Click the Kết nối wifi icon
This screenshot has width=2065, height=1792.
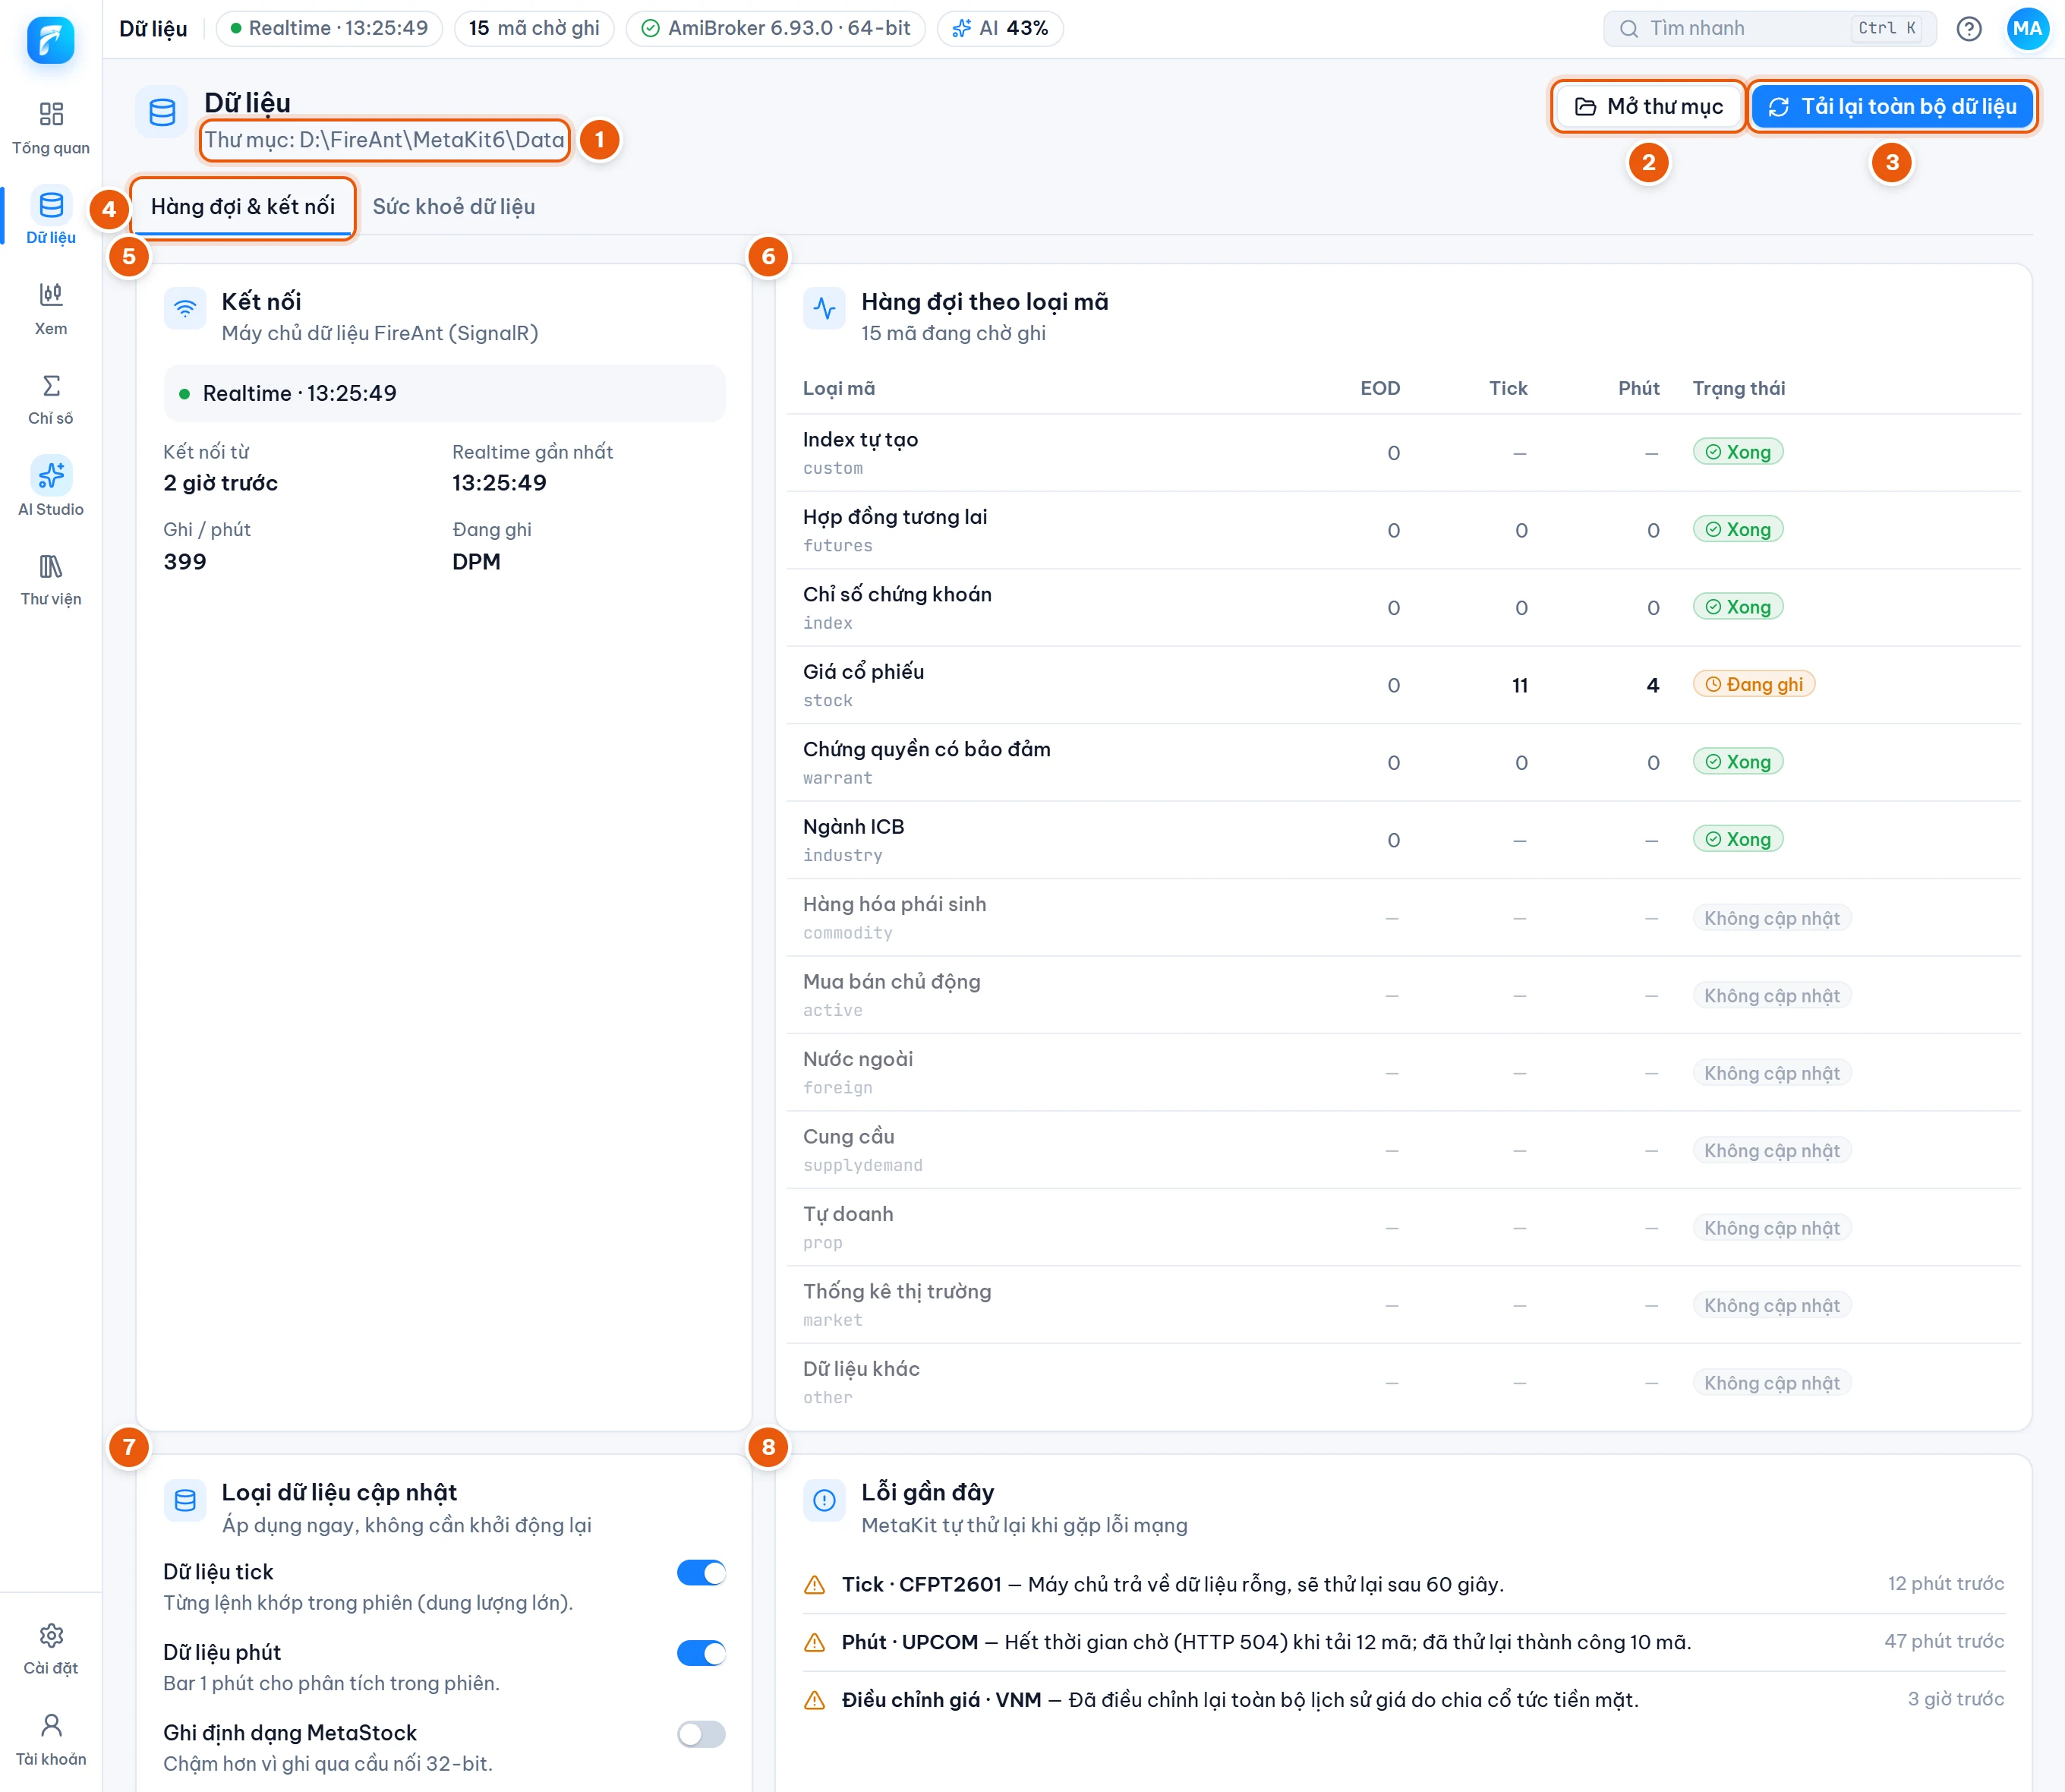tap(185, 308)
